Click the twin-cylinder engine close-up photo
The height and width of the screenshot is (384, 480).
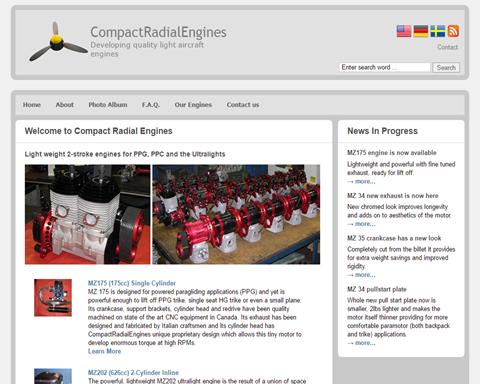88,214
